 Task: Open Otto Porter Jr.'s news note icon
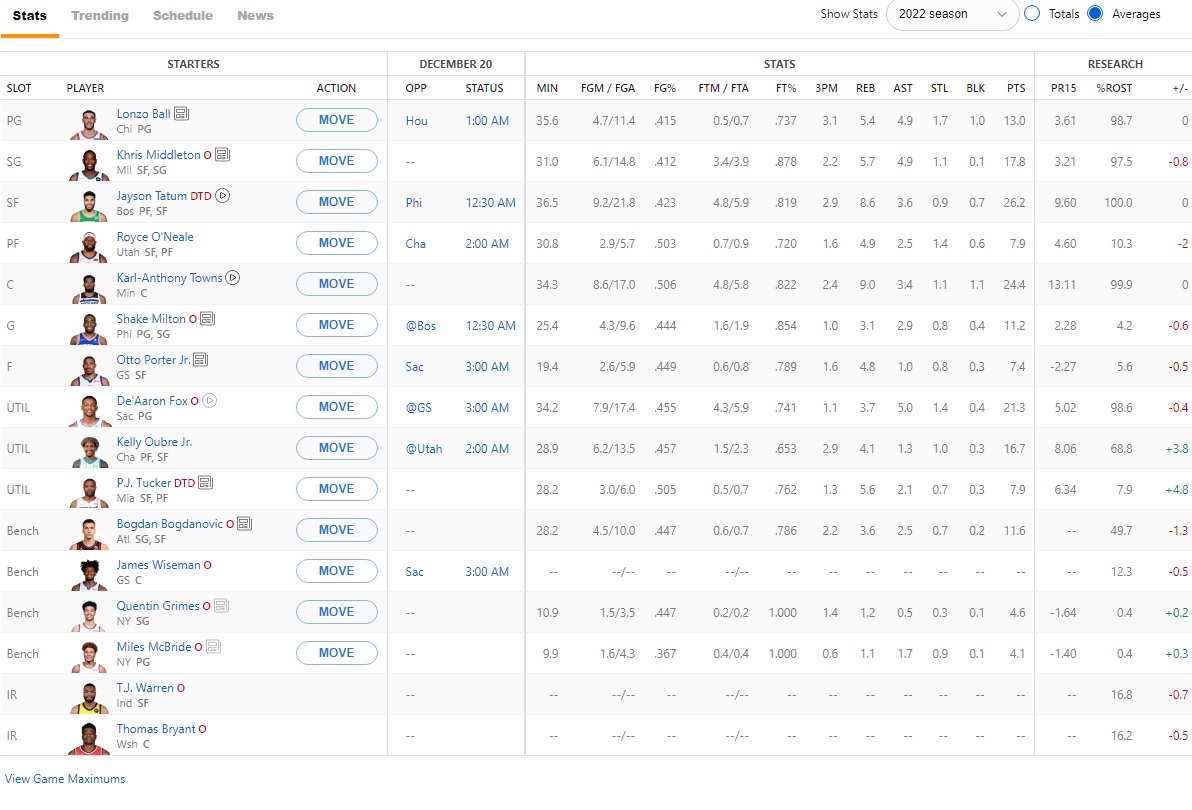coord(201,359)
